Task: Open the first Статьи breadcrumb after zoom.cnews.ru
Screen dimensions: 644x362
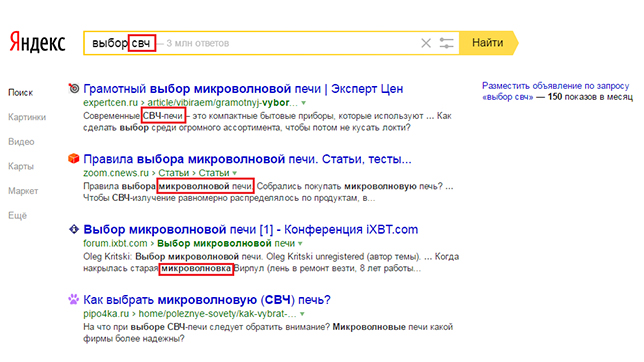Action: pyautogui.click(x=174, y=173)
